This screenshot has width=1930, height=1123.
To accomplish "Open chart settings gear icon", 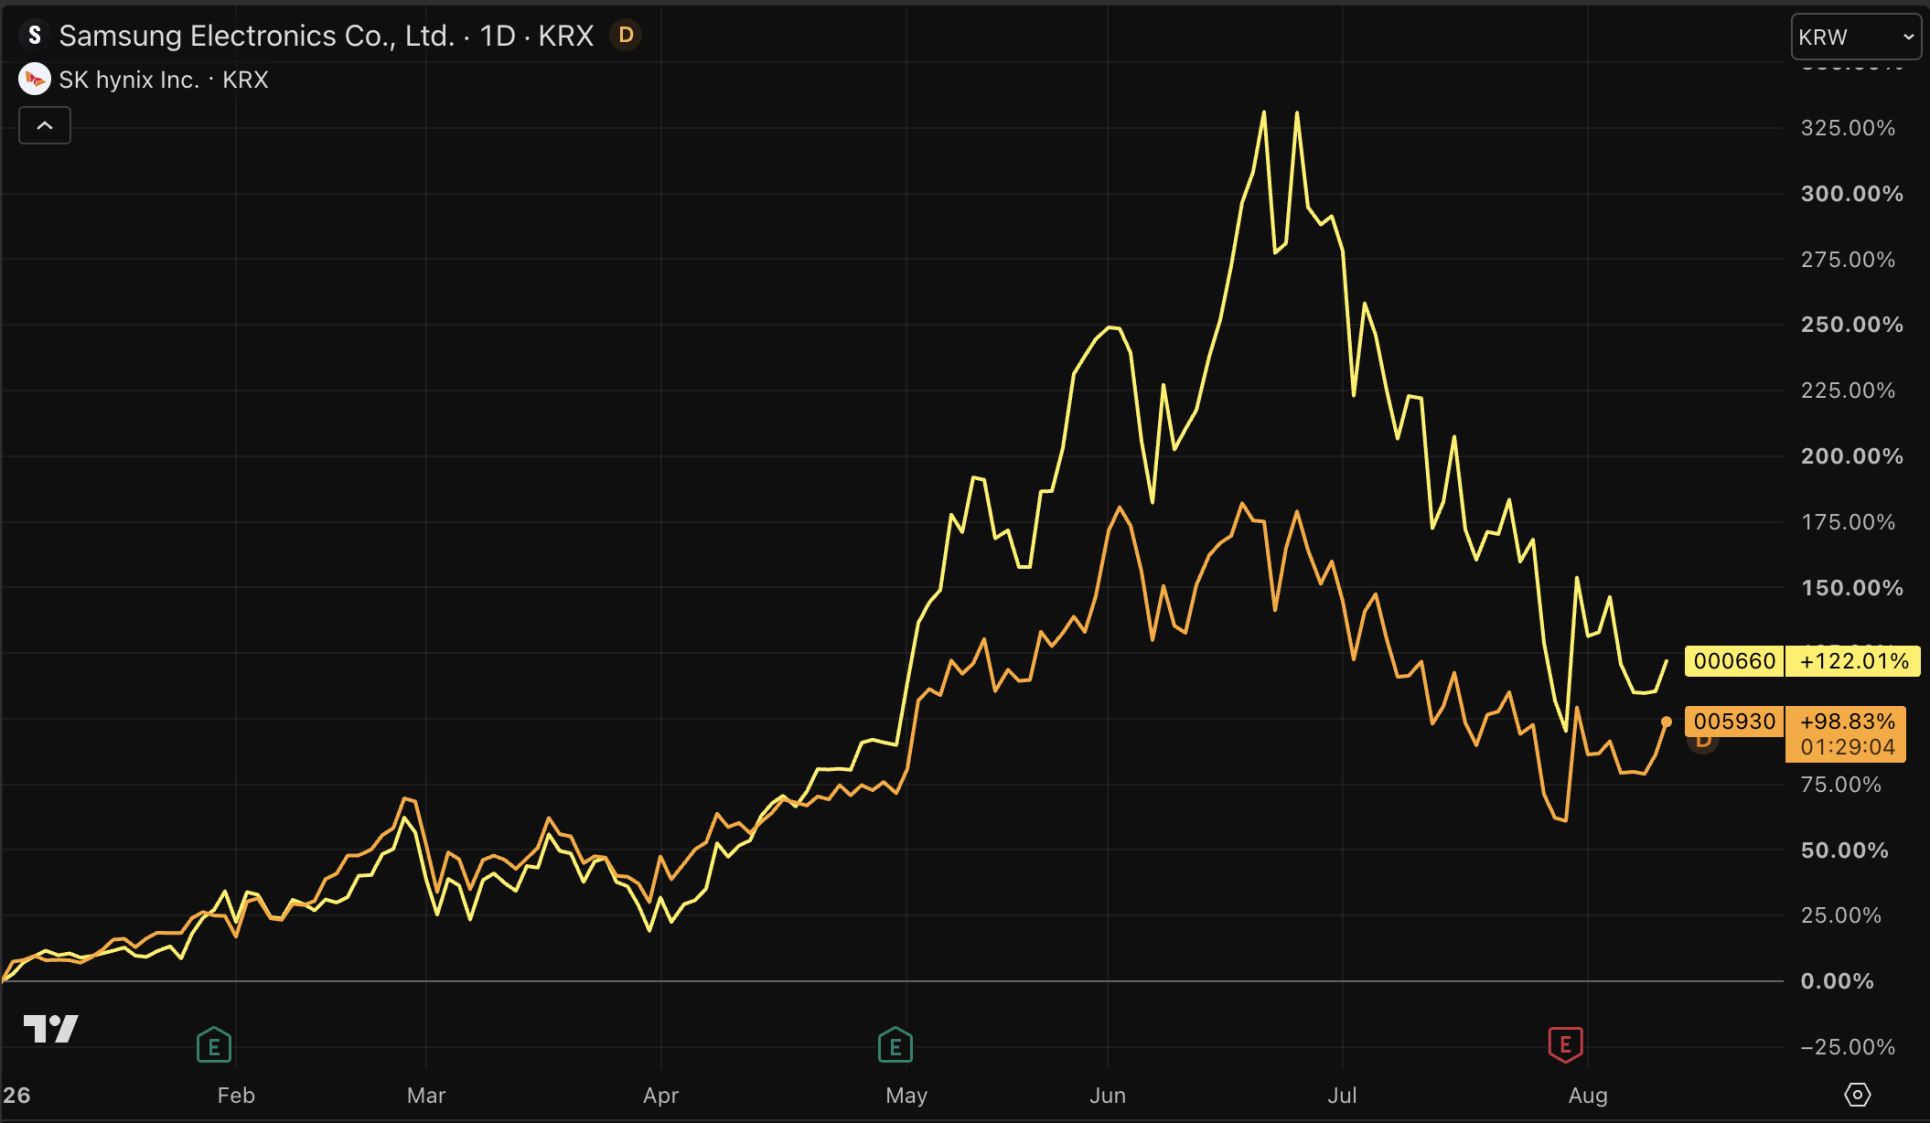I will point(1857,1094).
